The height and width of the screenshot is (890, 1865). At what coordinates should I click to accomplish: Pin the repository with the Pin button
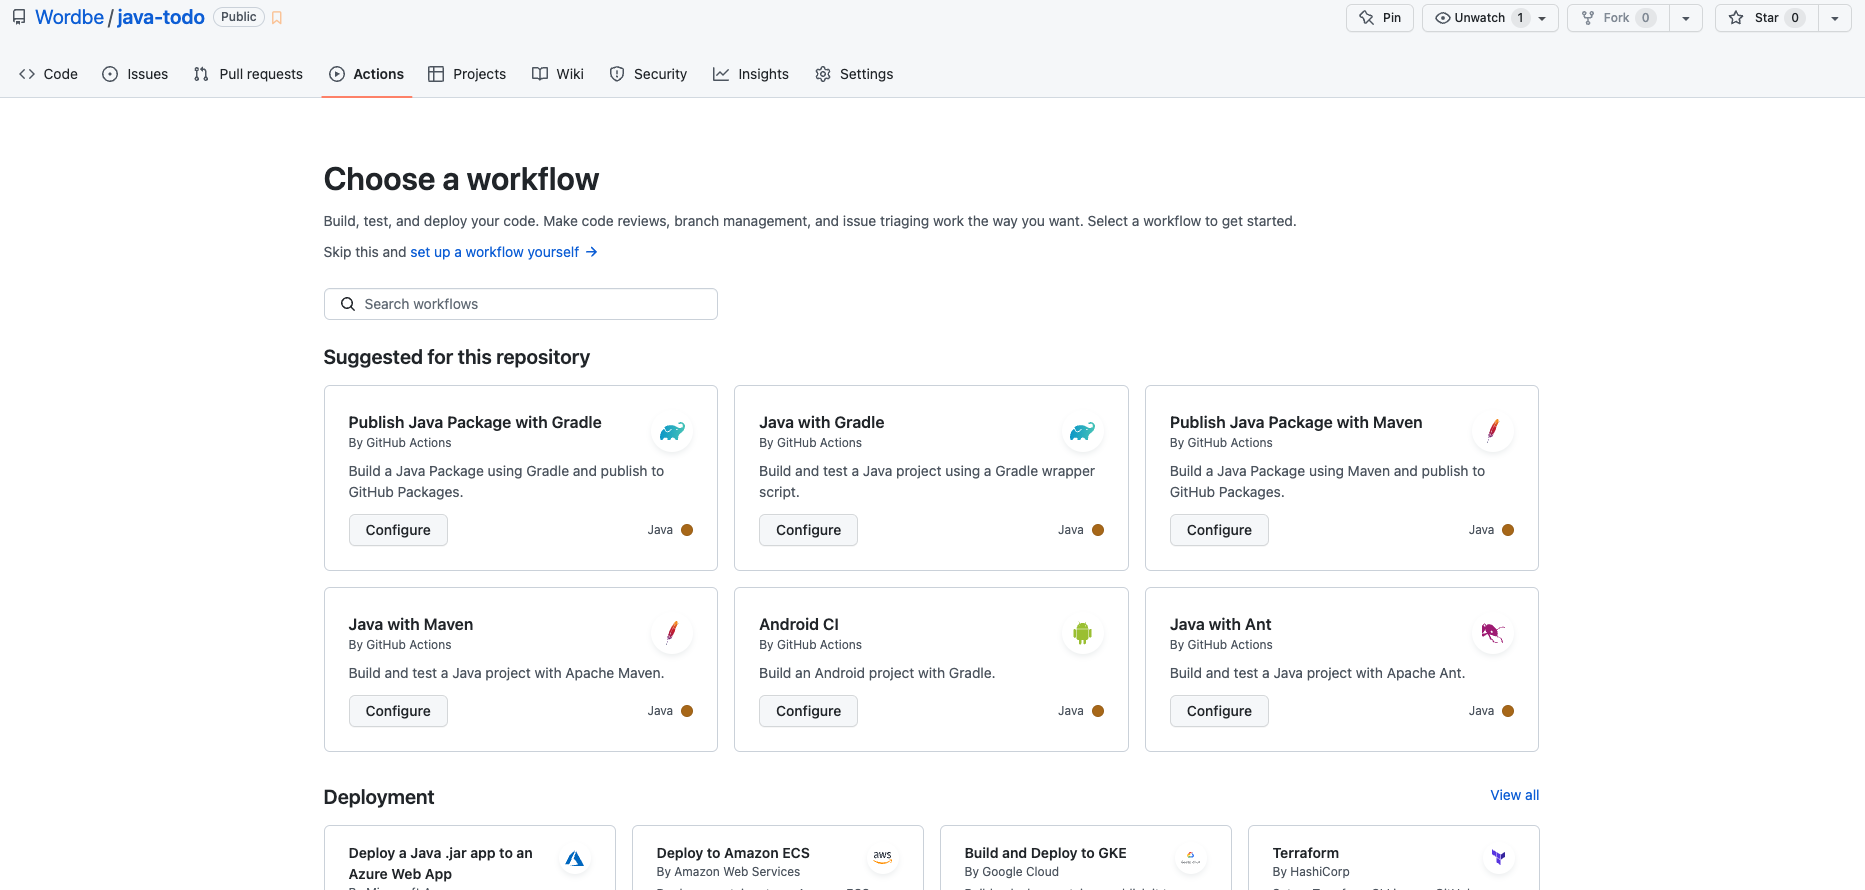coord(1380,18)
